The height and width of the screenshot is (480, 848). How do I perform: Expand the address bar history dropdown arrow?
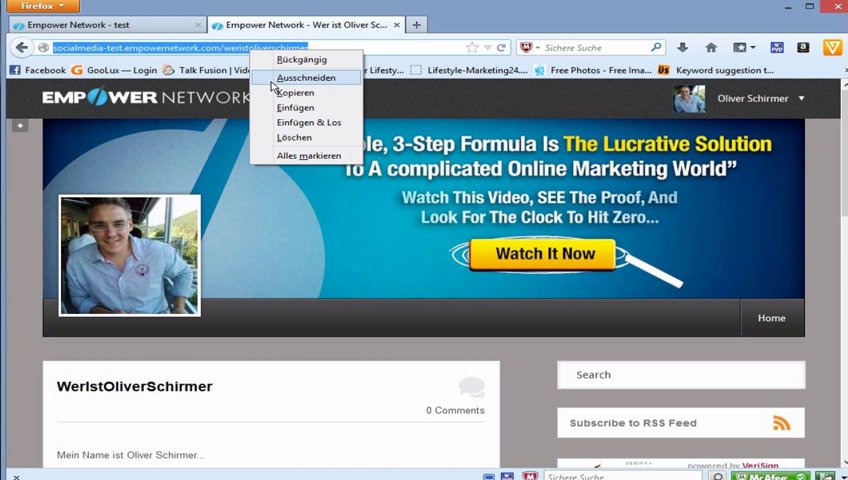[x=487, y=47]
